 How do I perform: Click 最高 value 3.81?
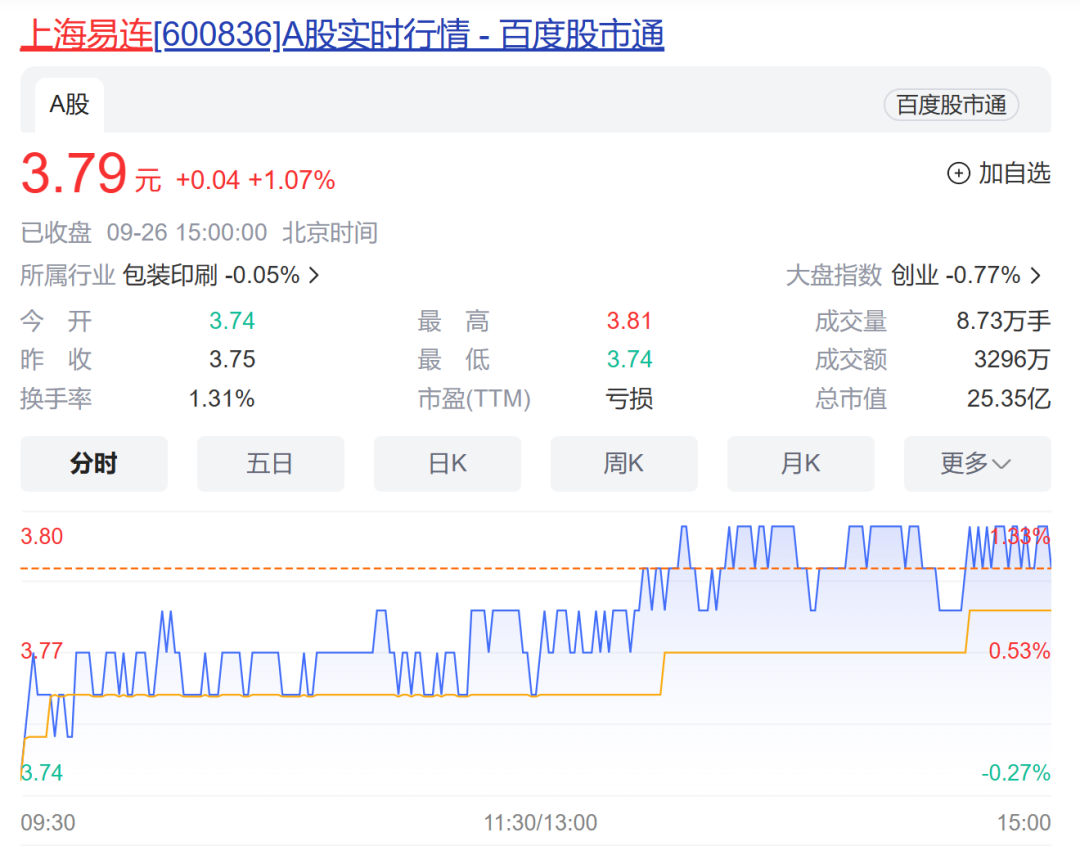point(629,321)
